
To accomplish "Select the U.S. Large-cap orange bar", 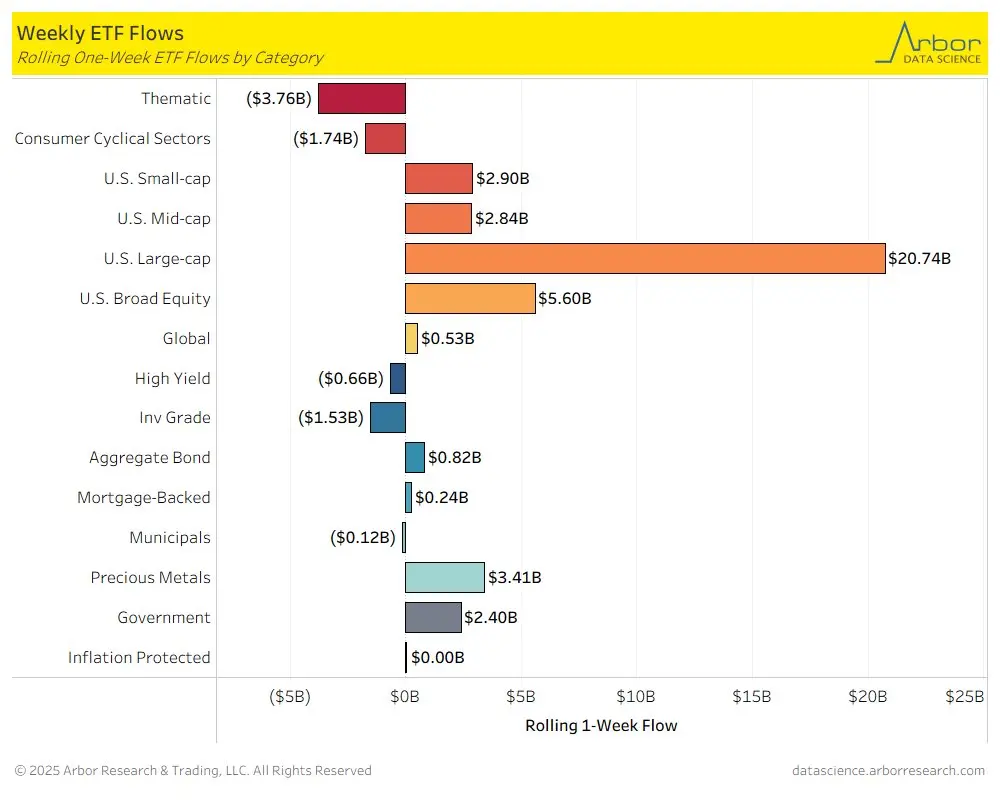I will 645,258.
